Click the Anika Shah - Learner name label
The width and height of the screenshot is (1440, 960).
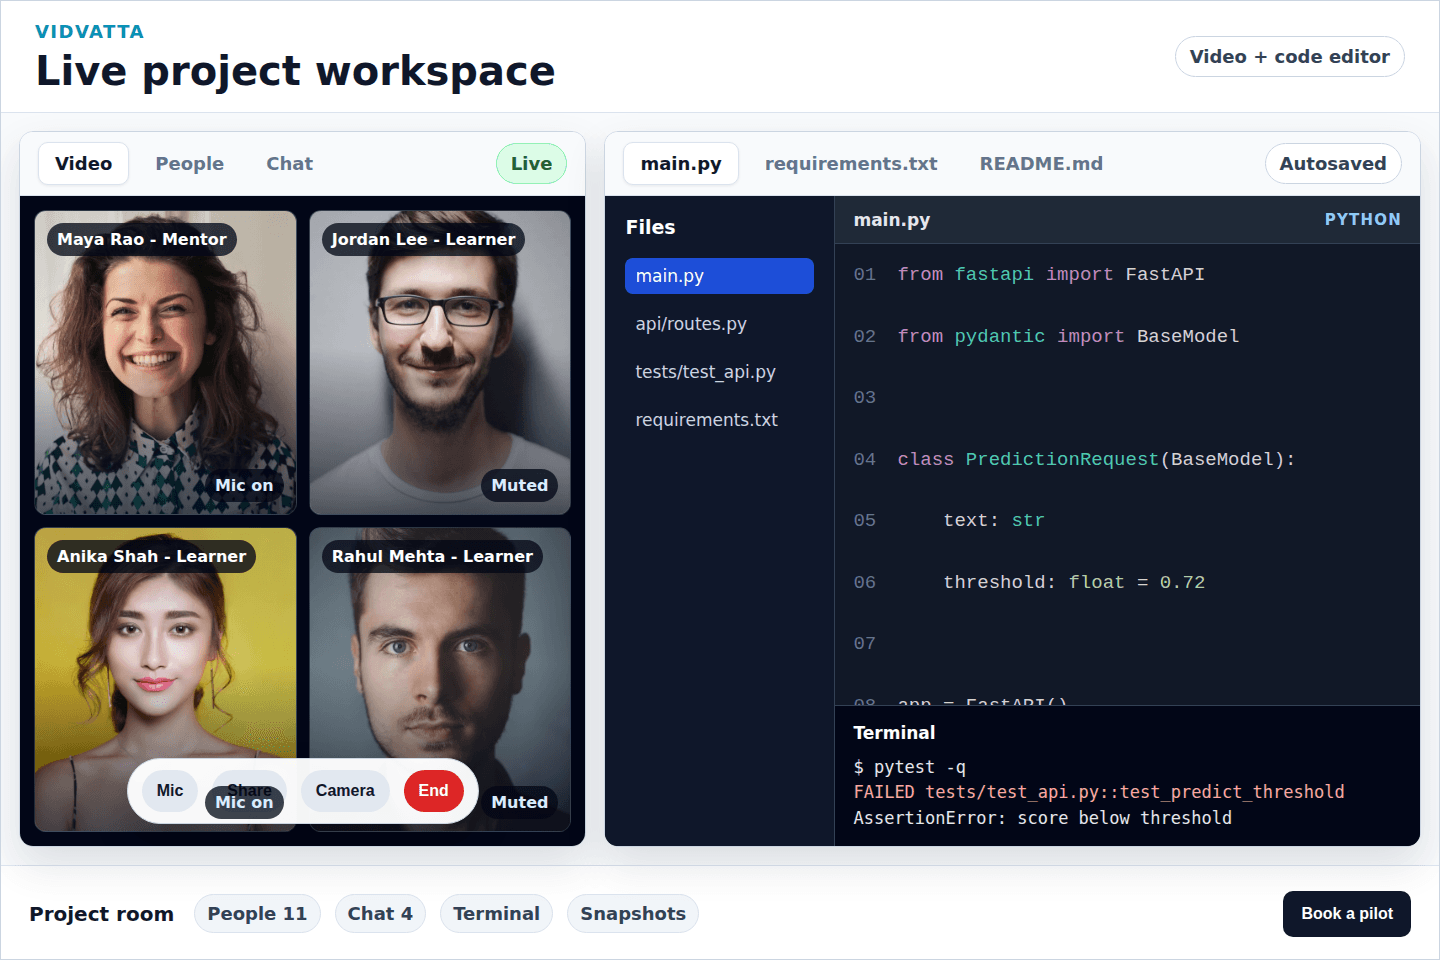(x=151, y=556)
